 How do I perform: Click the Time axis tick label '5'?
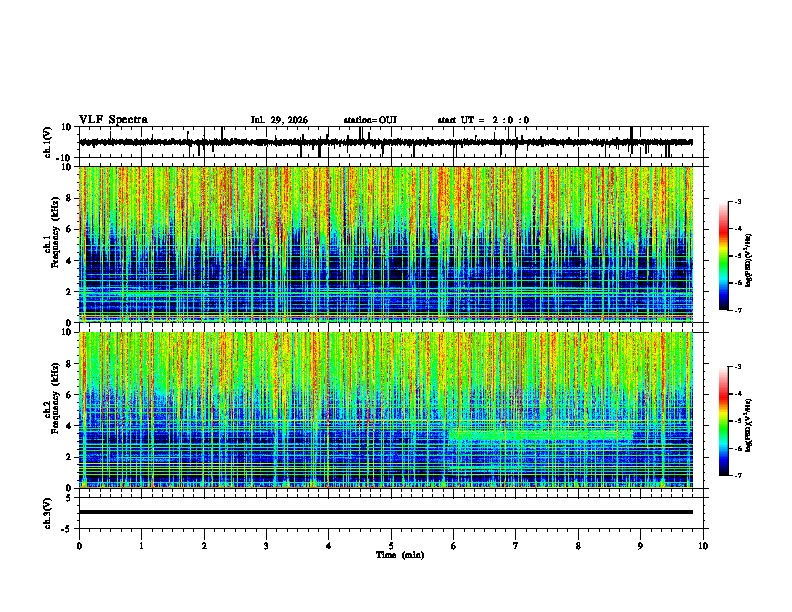click(391, 546)
